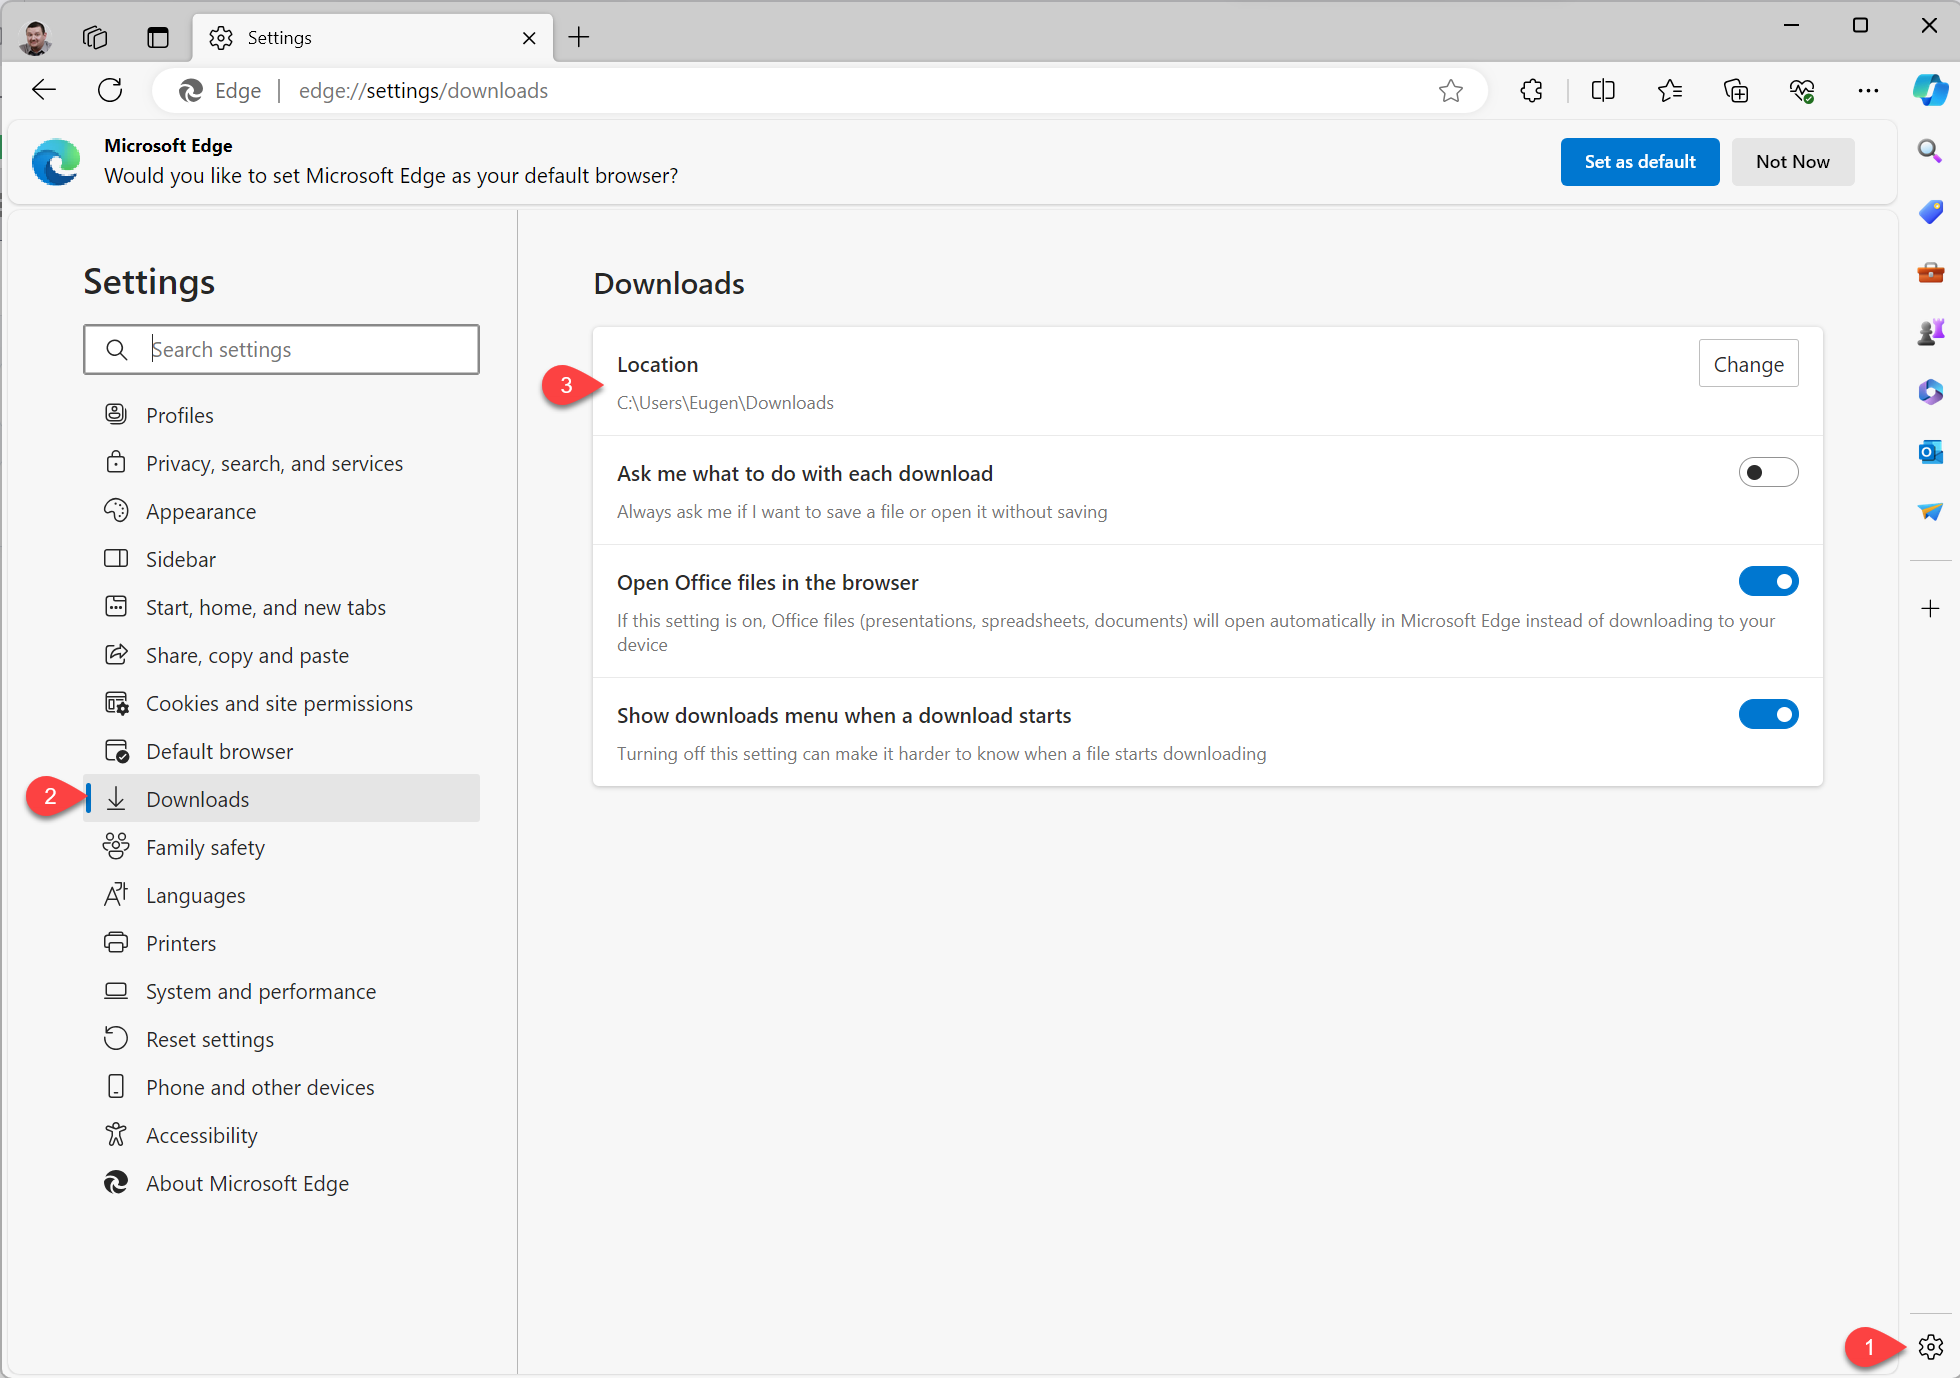Screen dimensions: 1960x1378
Task: Open Sidebar settings page
Action: [x=281, y=559]
